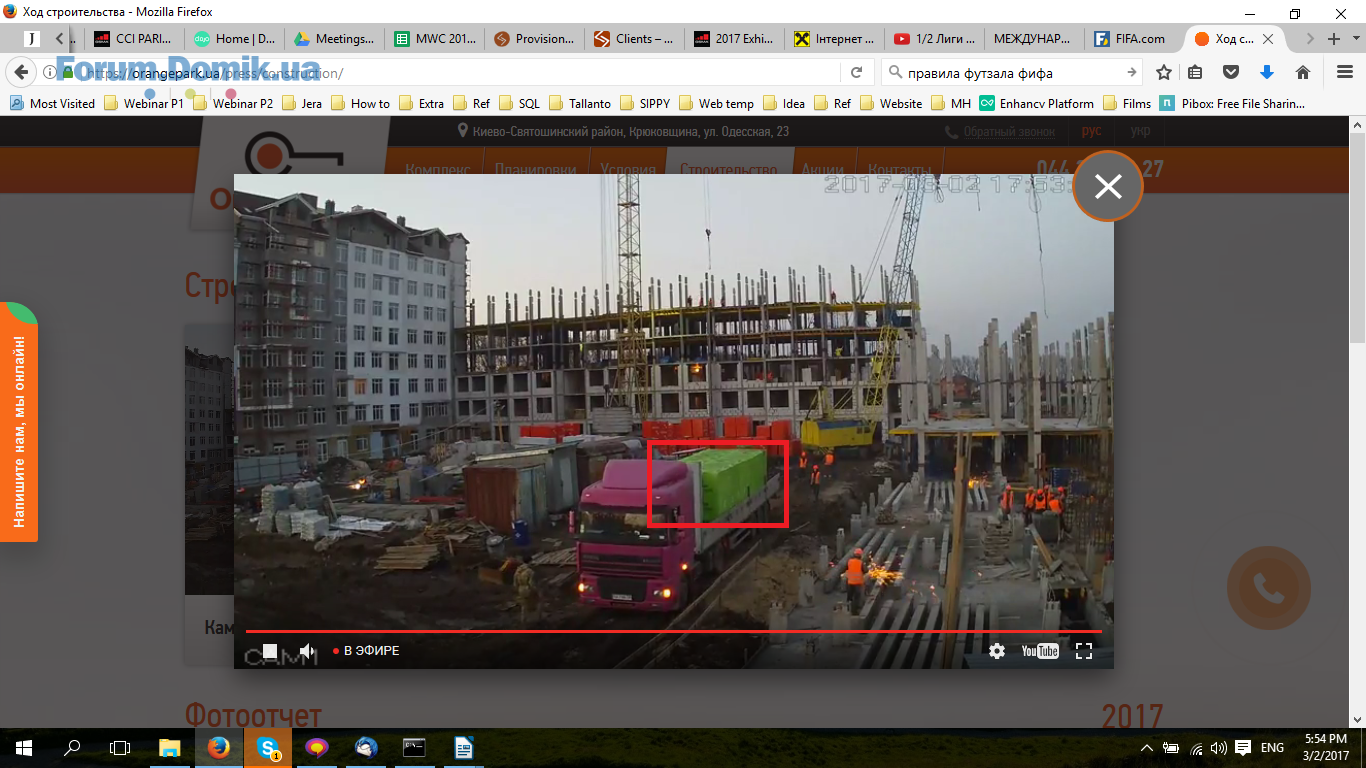Viewport: 1366px width, 768px height.
Task: Show bookmarks list icon in toolbar
Action: click(x=1196, y=72)
